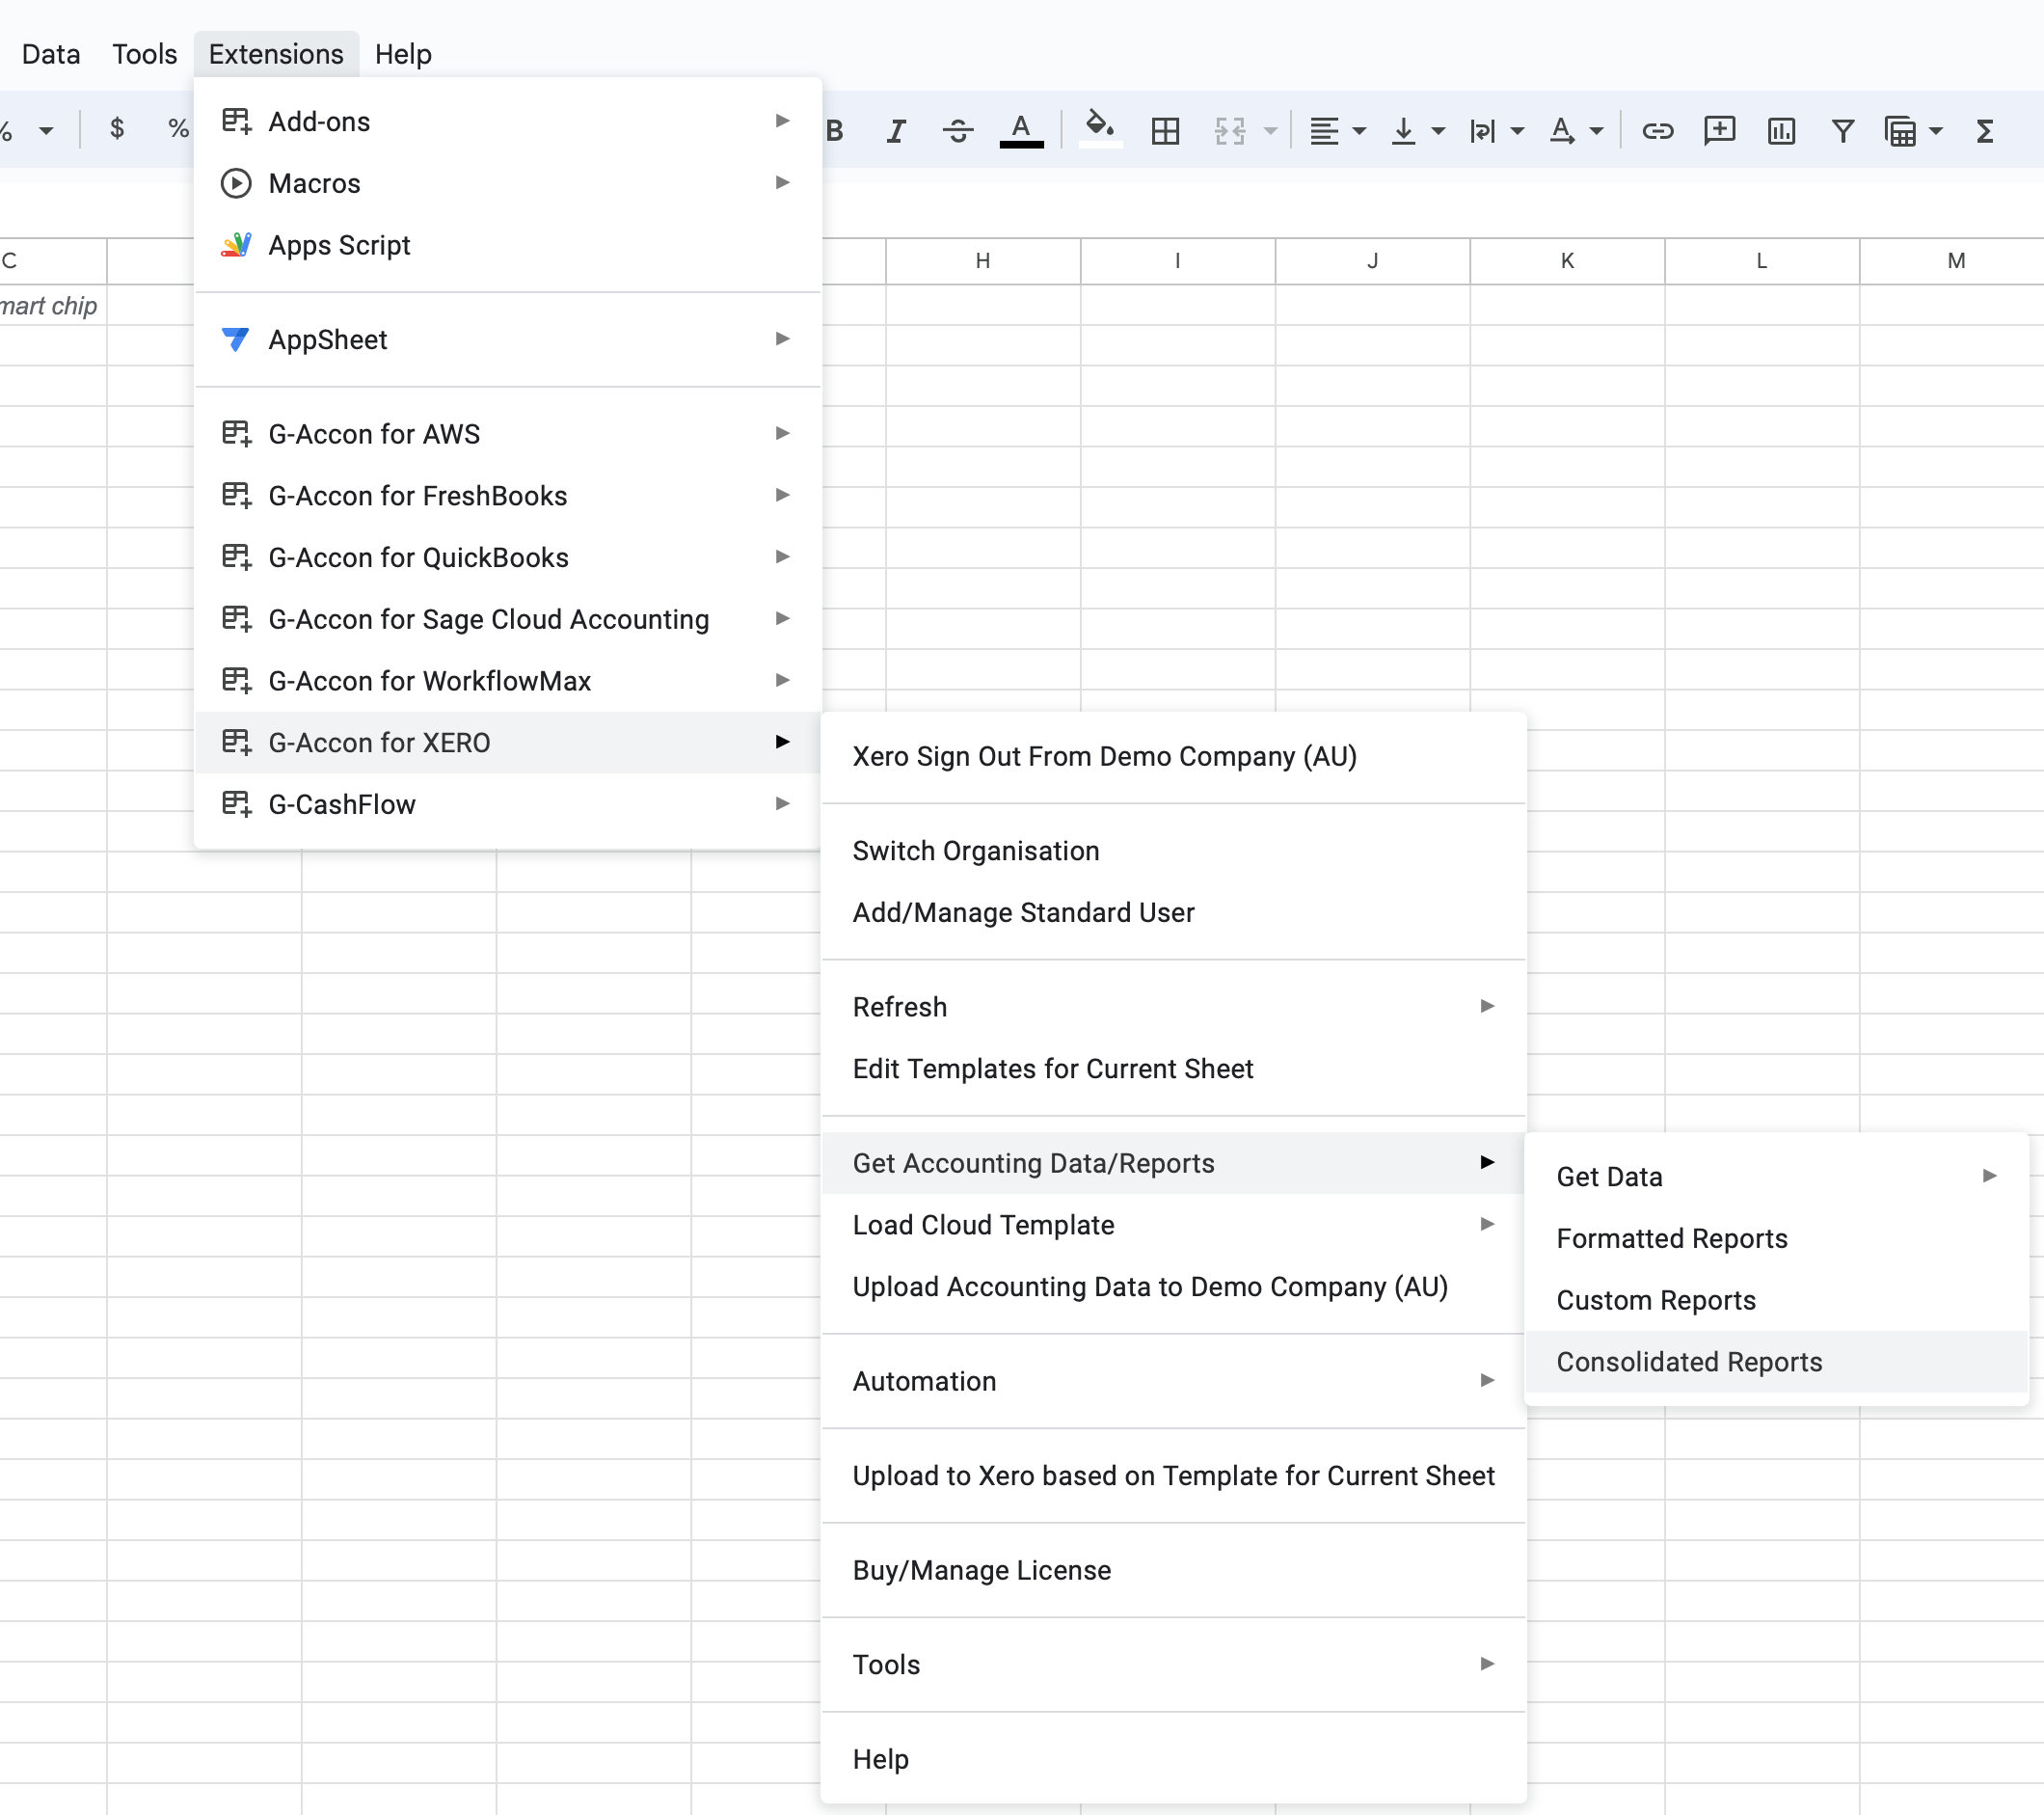Select G-Accon for XERO entry

[x=508, y=743]
